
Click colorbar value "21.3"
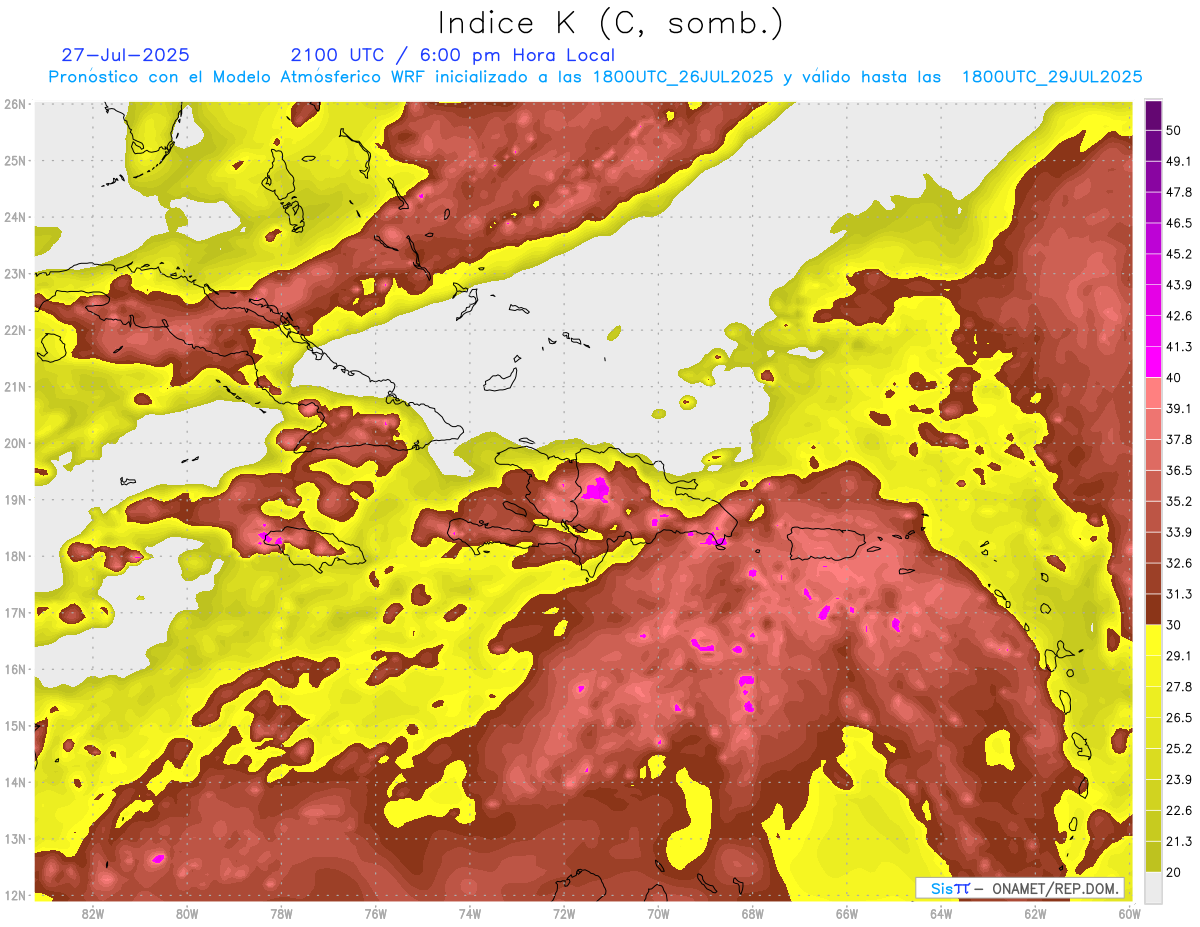1179,841
